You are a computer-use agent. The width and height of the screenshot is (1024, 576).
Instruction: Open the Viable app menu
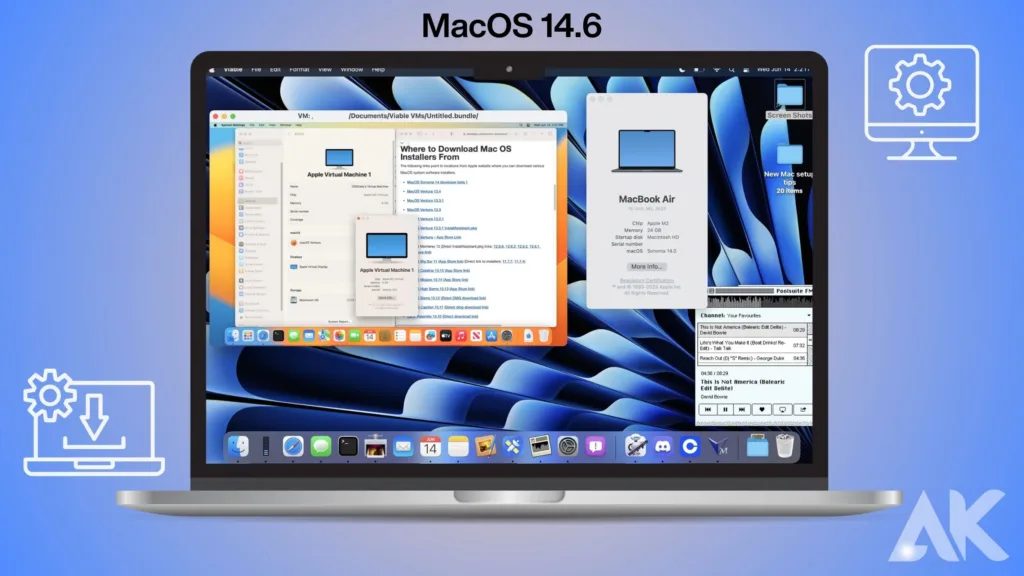tap(233, 69)
